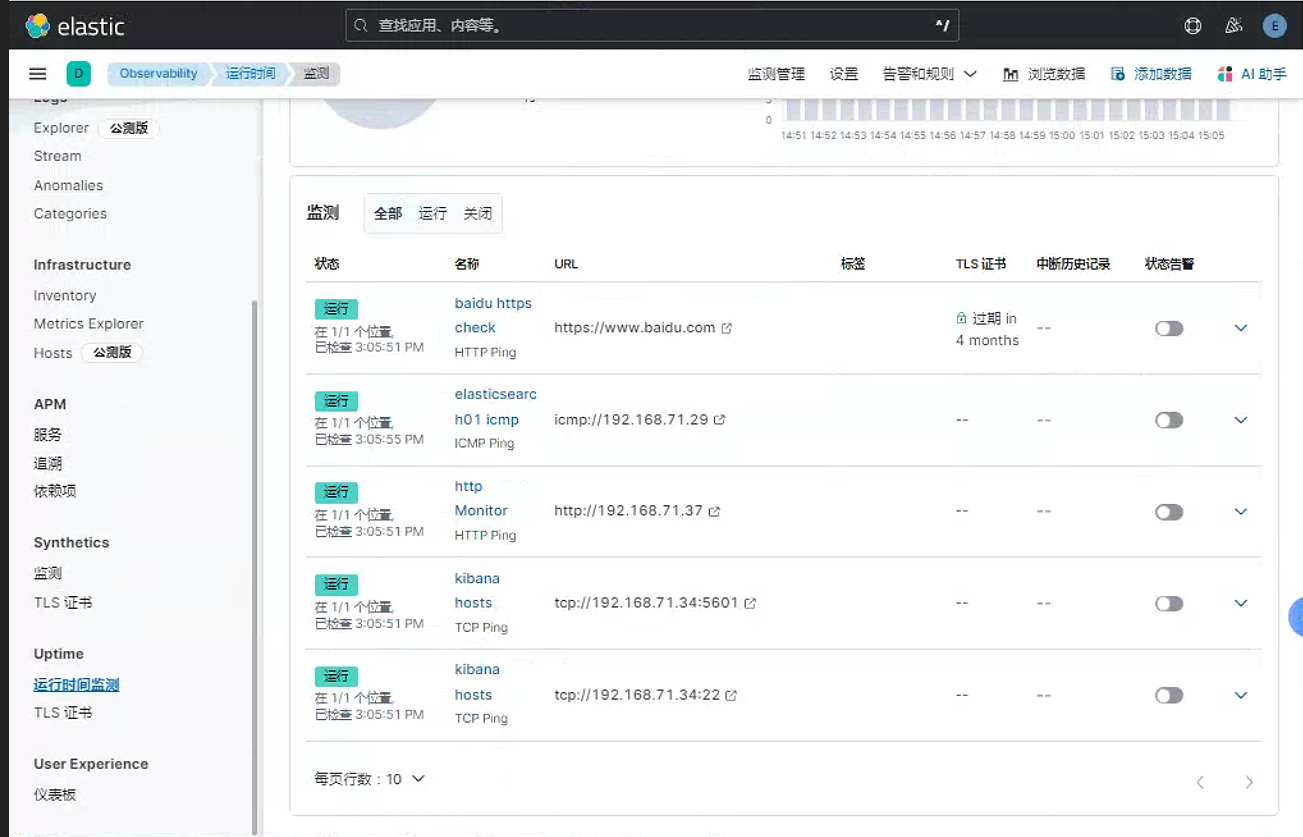Filter monitors by 关闭 tab
The image size is (1303, 837).
point(478,213)
